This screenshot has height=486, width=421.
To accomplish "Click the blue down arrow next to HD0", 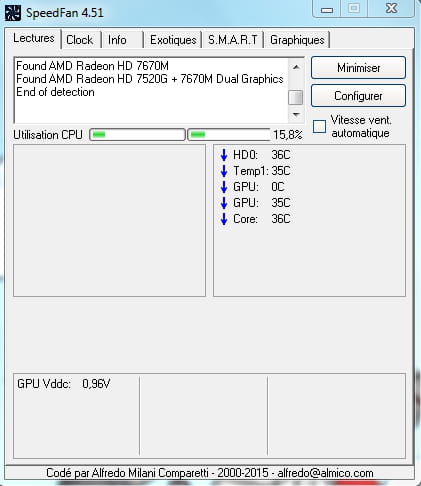I will tap(224, 155).
